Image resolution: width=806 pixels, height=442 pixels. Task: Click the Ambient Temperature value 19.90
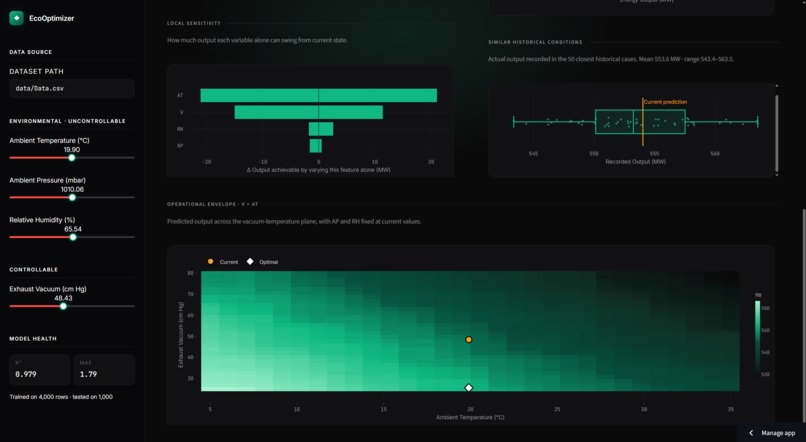click(71, 150)
